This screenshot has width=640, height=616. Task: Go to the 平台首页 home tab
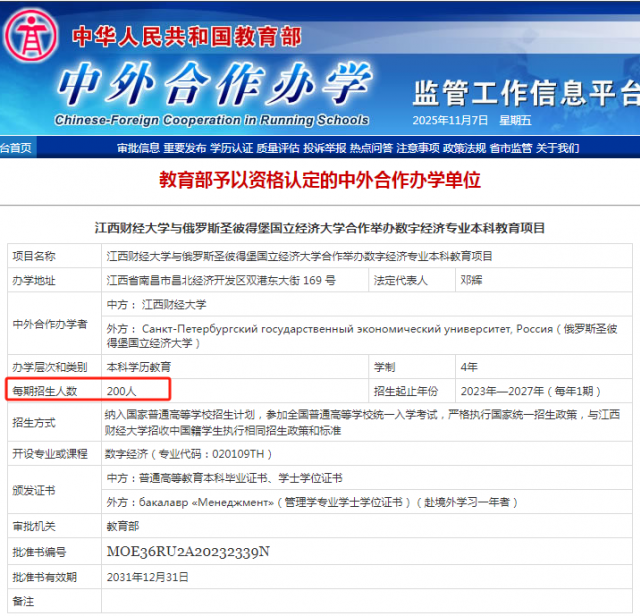tap(15, 148)
